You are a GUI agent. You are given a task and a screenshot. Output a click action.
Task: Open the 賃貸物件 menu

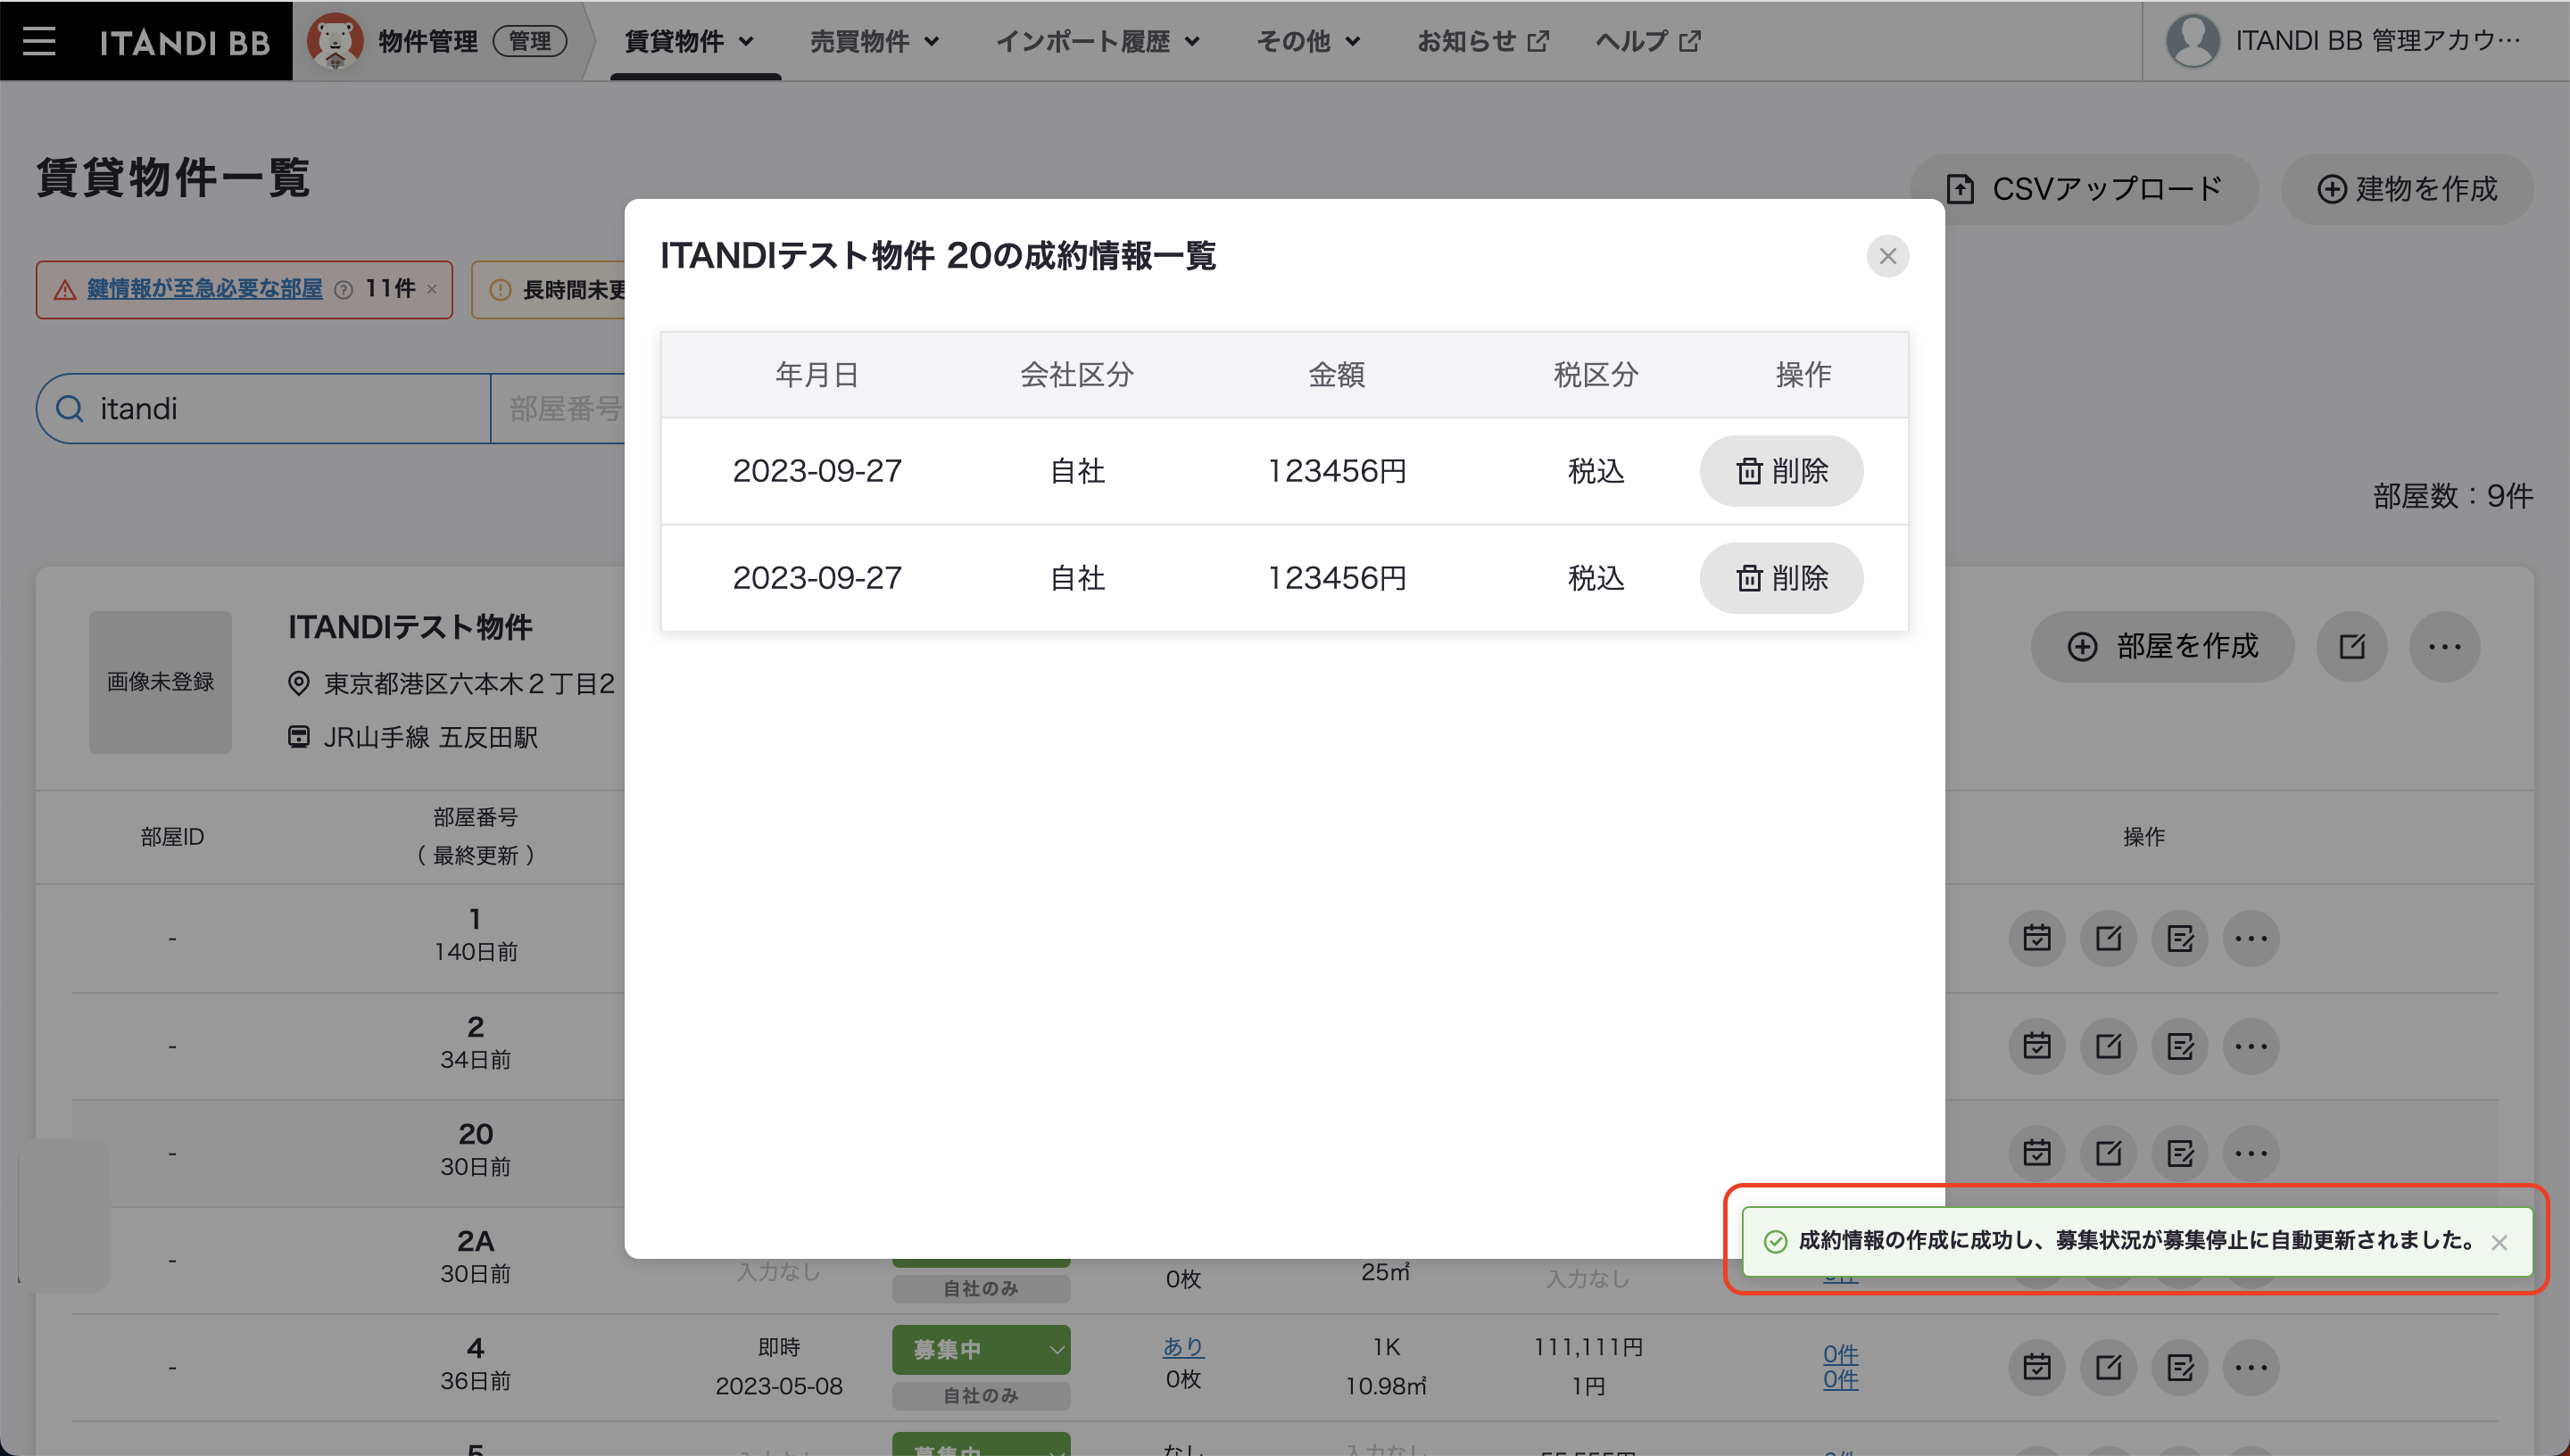click(688, 41)
